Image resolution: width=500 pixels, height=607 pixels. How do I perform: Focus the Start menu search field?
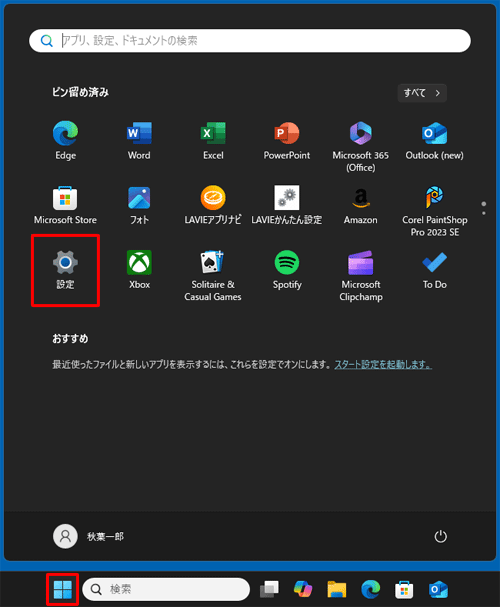(250, 41)
